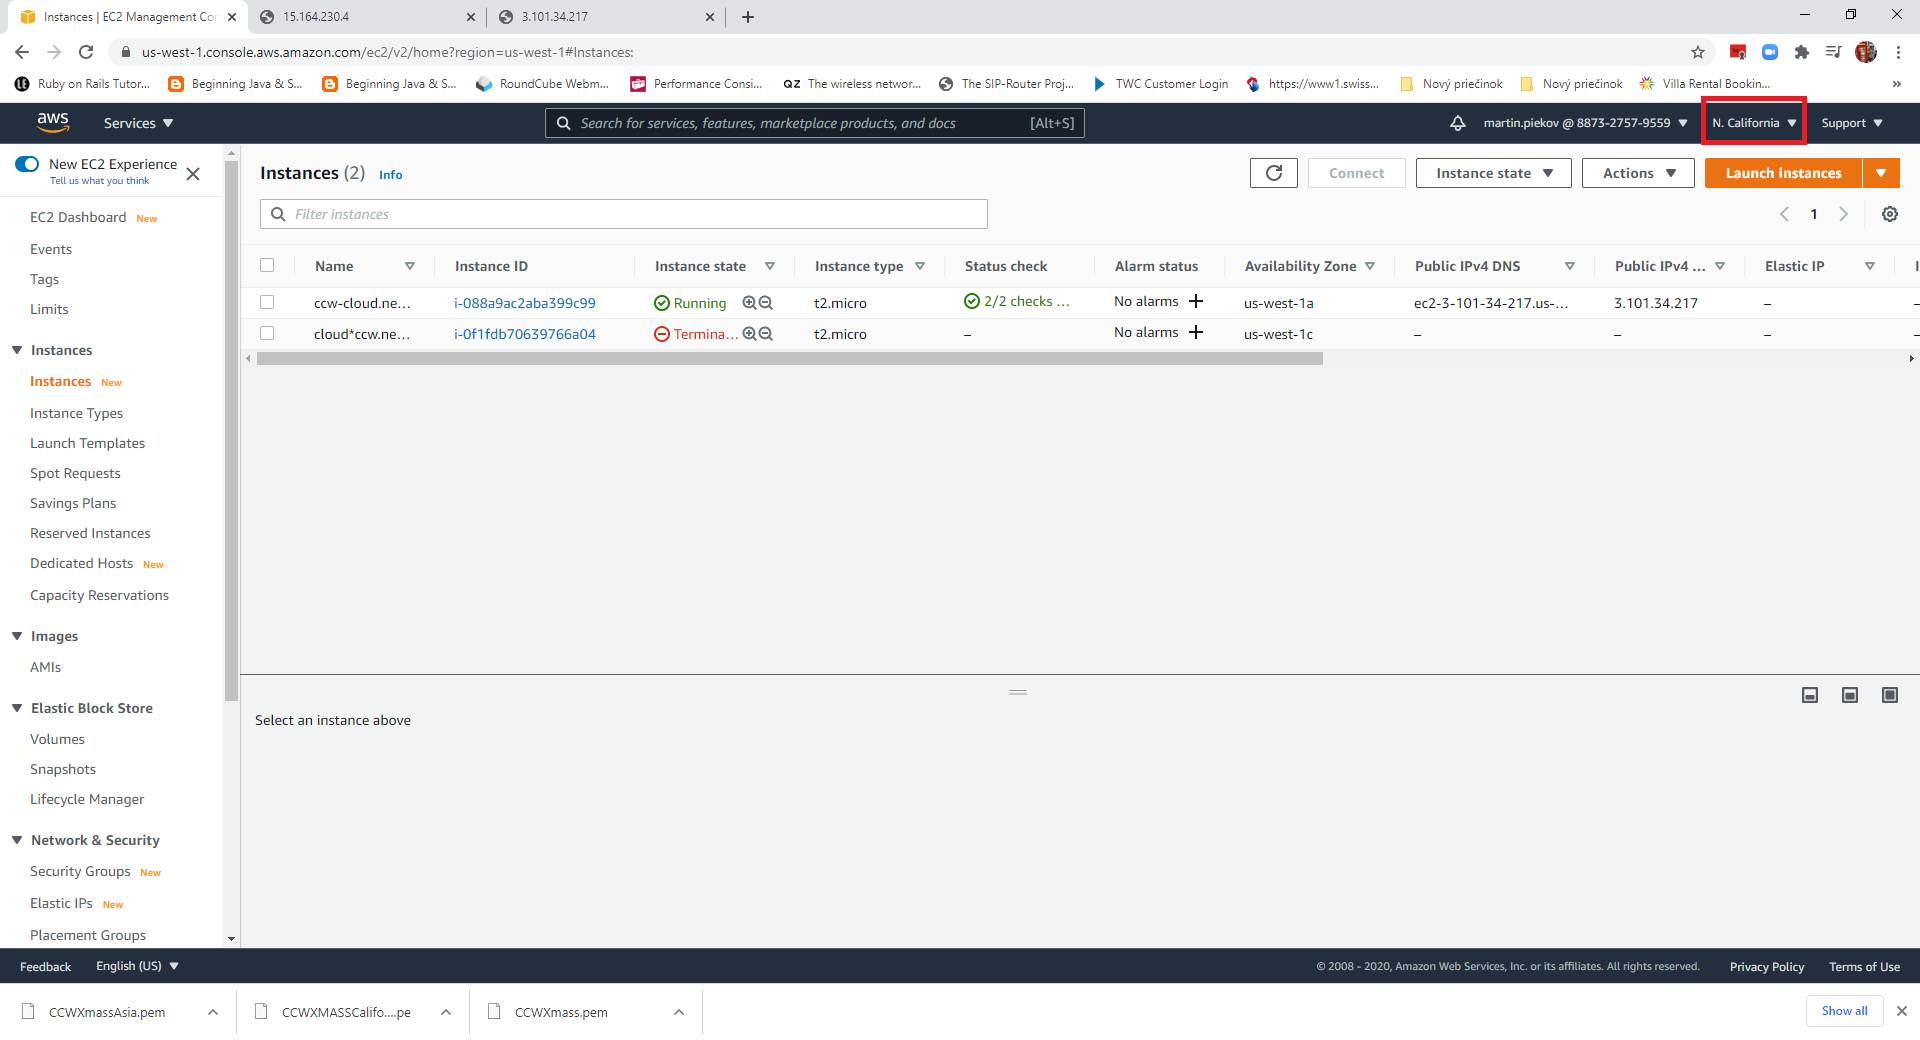
Task: Collapse the Network & Security section
Action: click(17, 840)
